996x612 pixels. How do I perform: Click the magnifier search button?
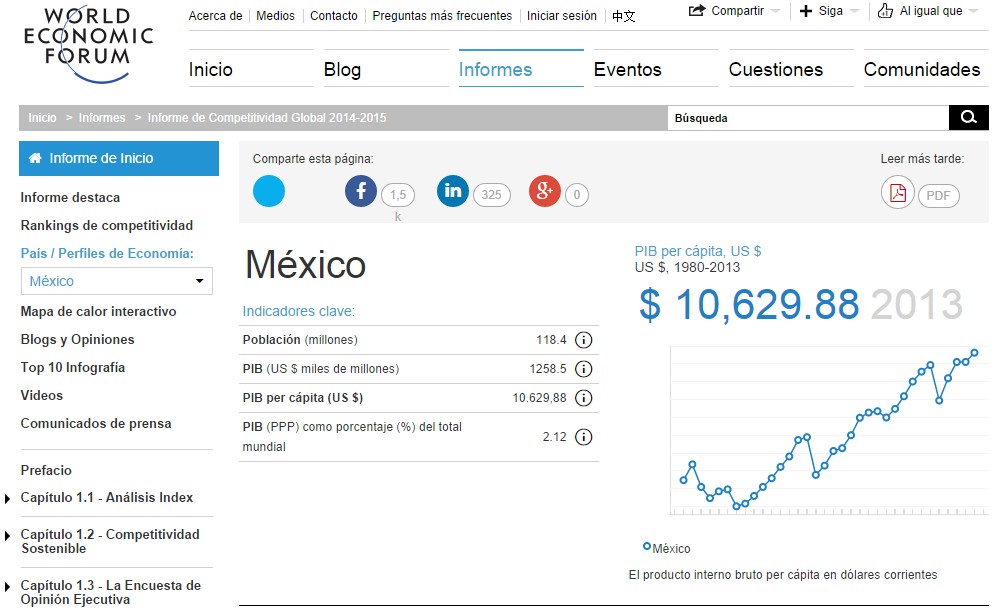click(x=969, y=118)
